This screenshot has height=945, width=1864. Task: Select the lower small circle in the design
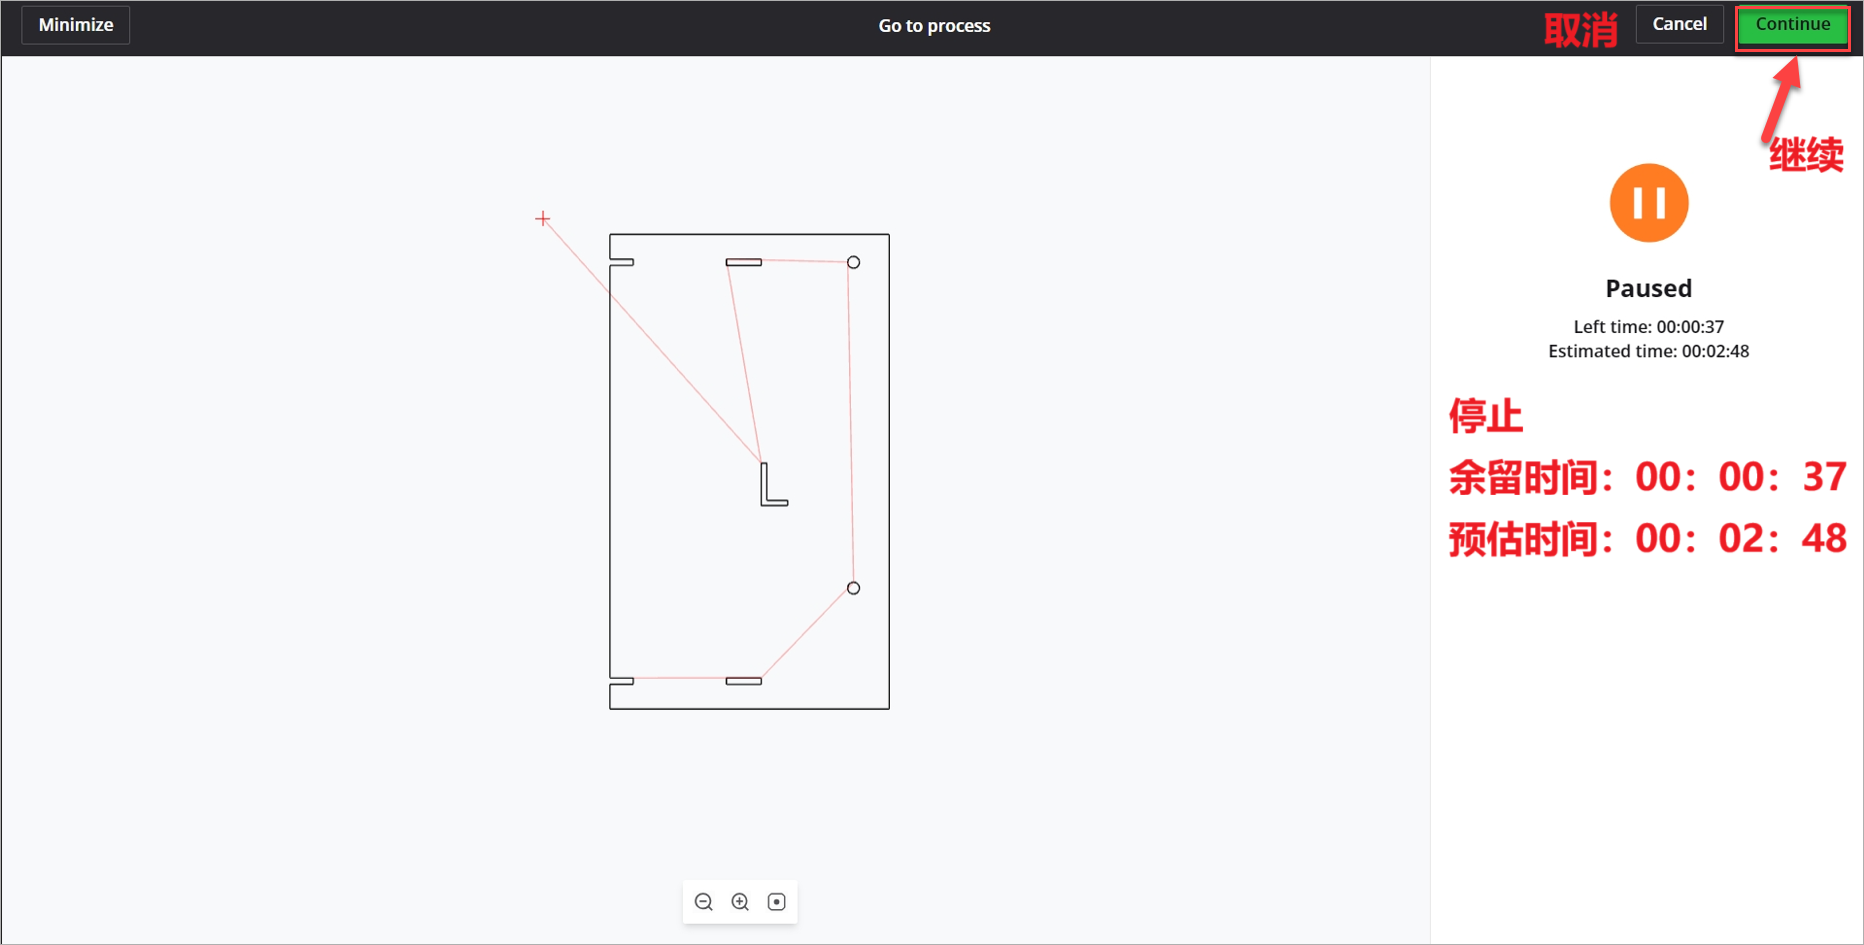point(853,588)
